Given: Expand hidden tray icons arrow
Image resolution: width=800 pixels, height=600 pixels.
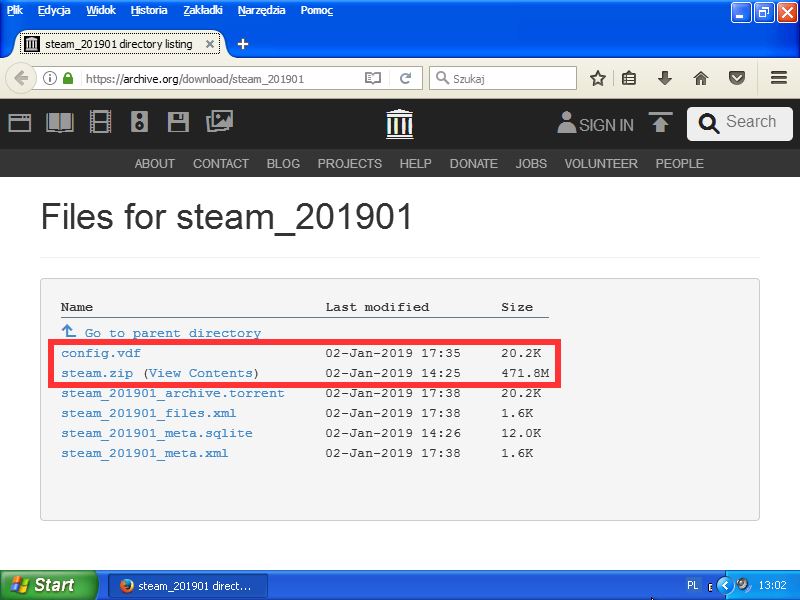Looking at the screenshot, I should (x=724, y=585).
